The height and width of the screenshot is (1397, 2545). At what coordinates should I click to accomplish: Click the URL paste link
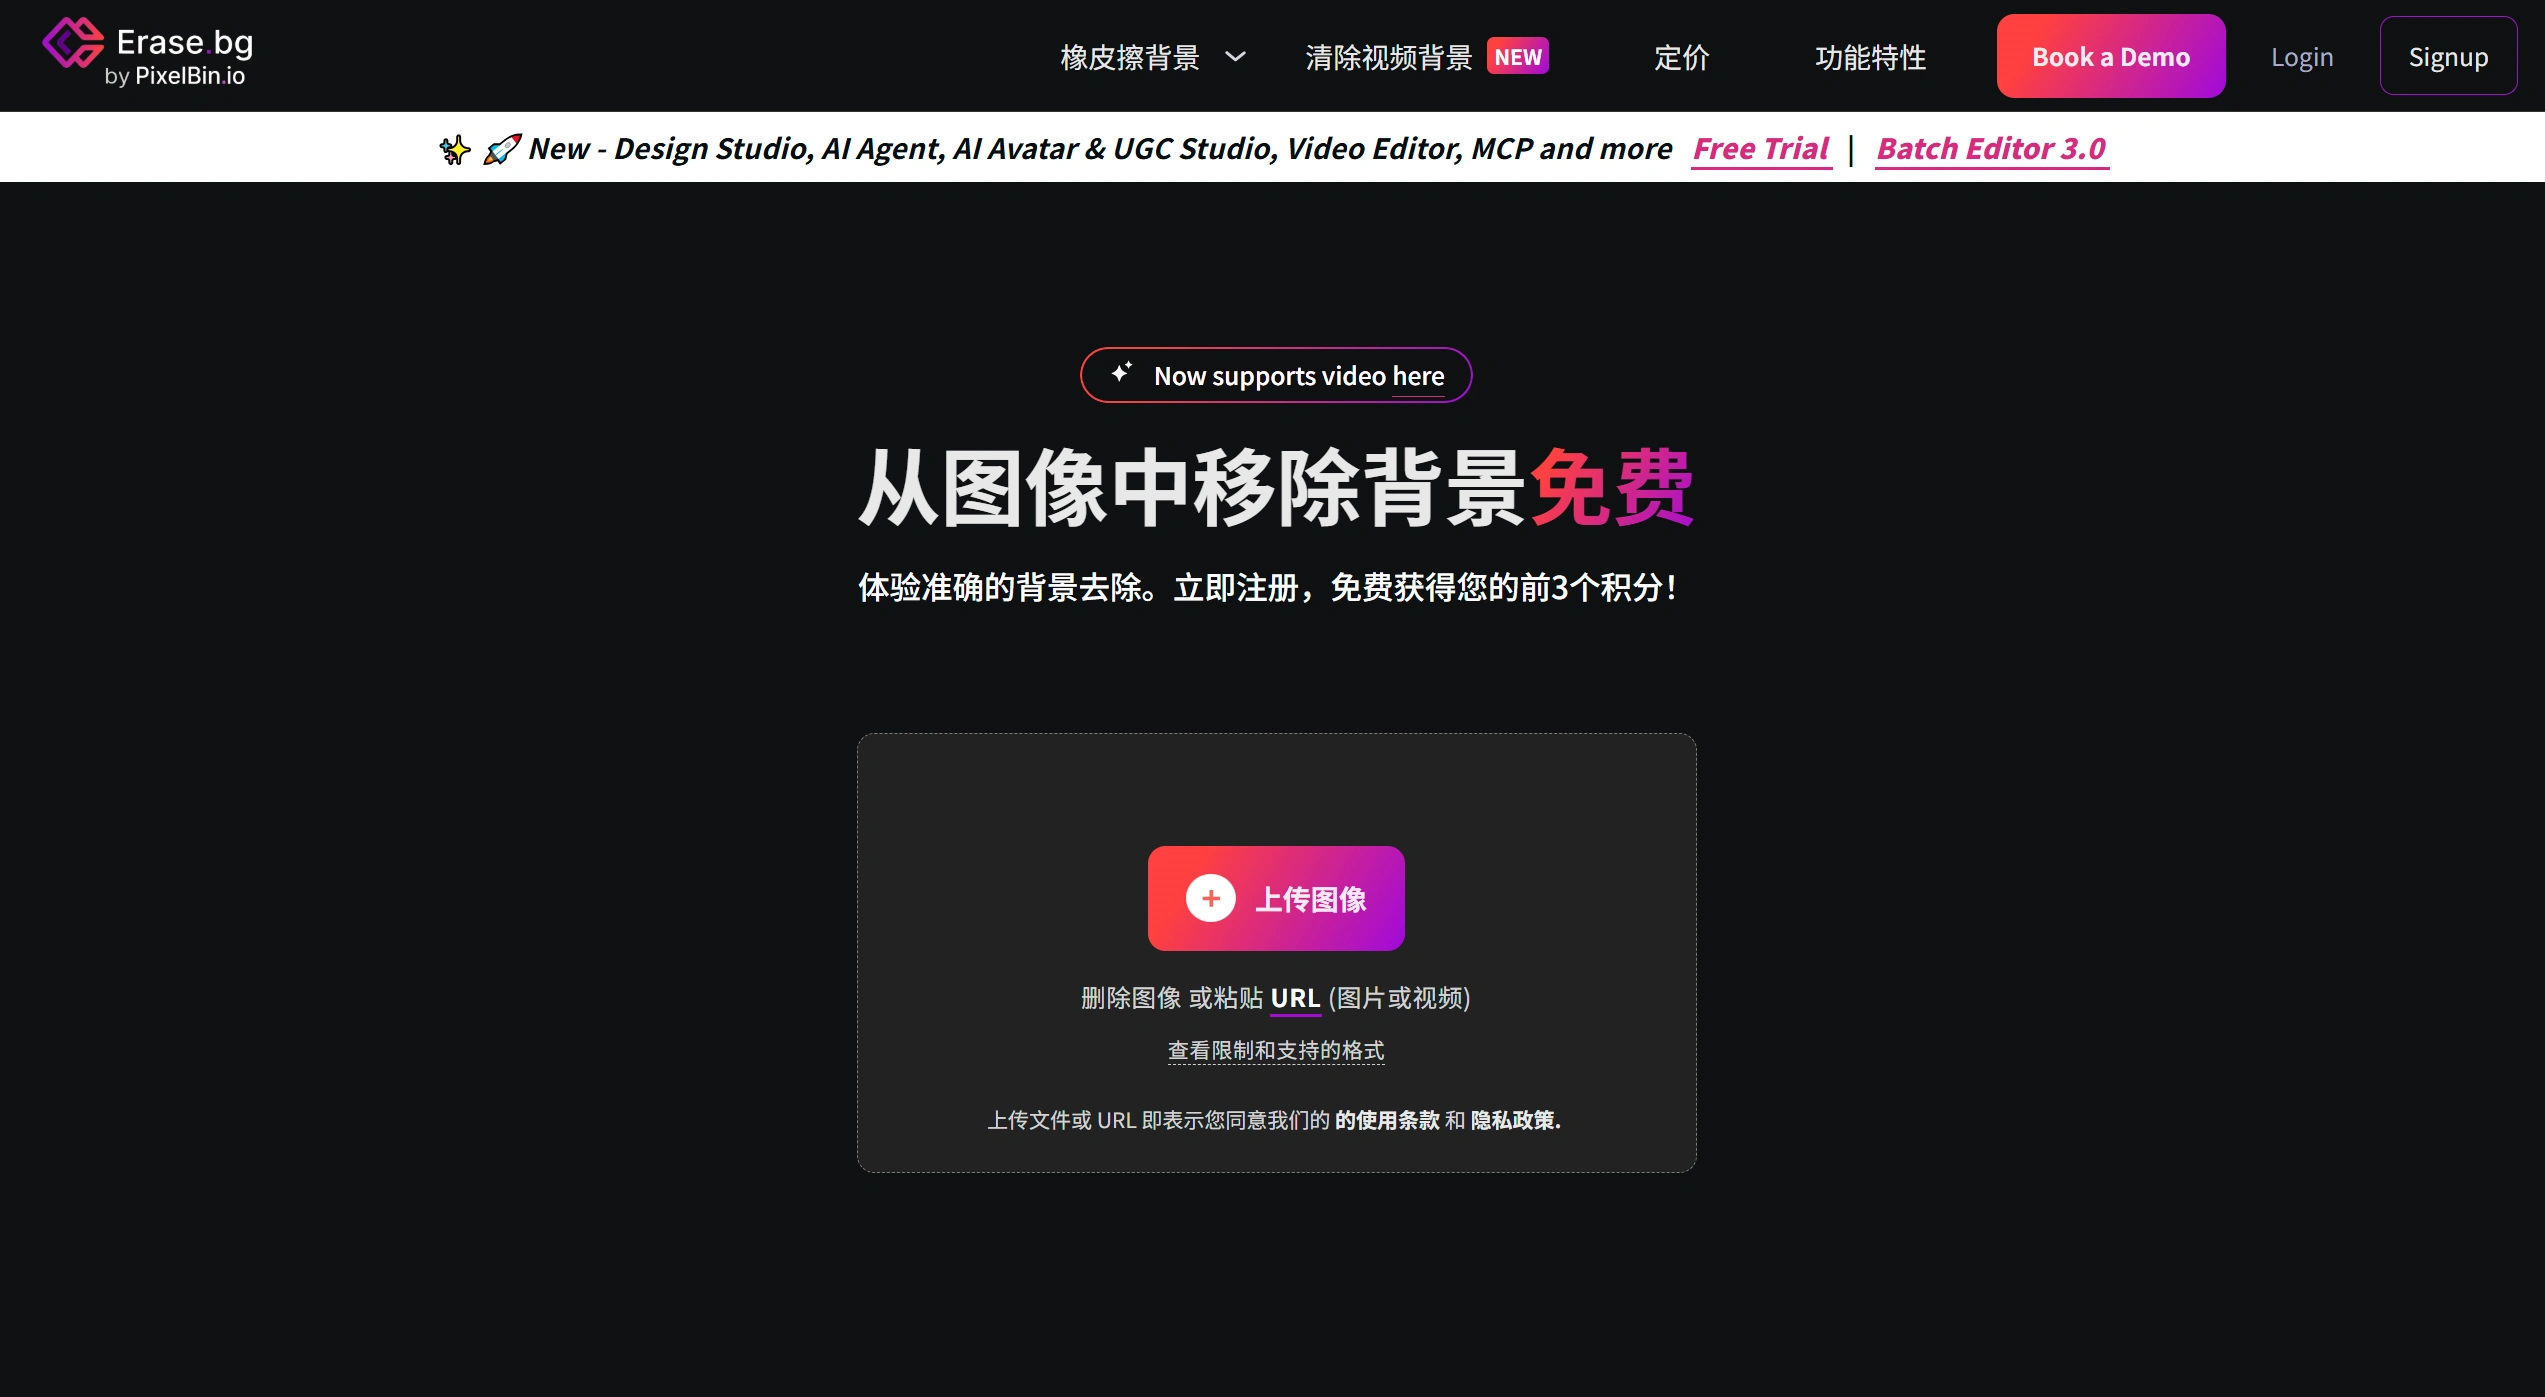pos(1296,999)
